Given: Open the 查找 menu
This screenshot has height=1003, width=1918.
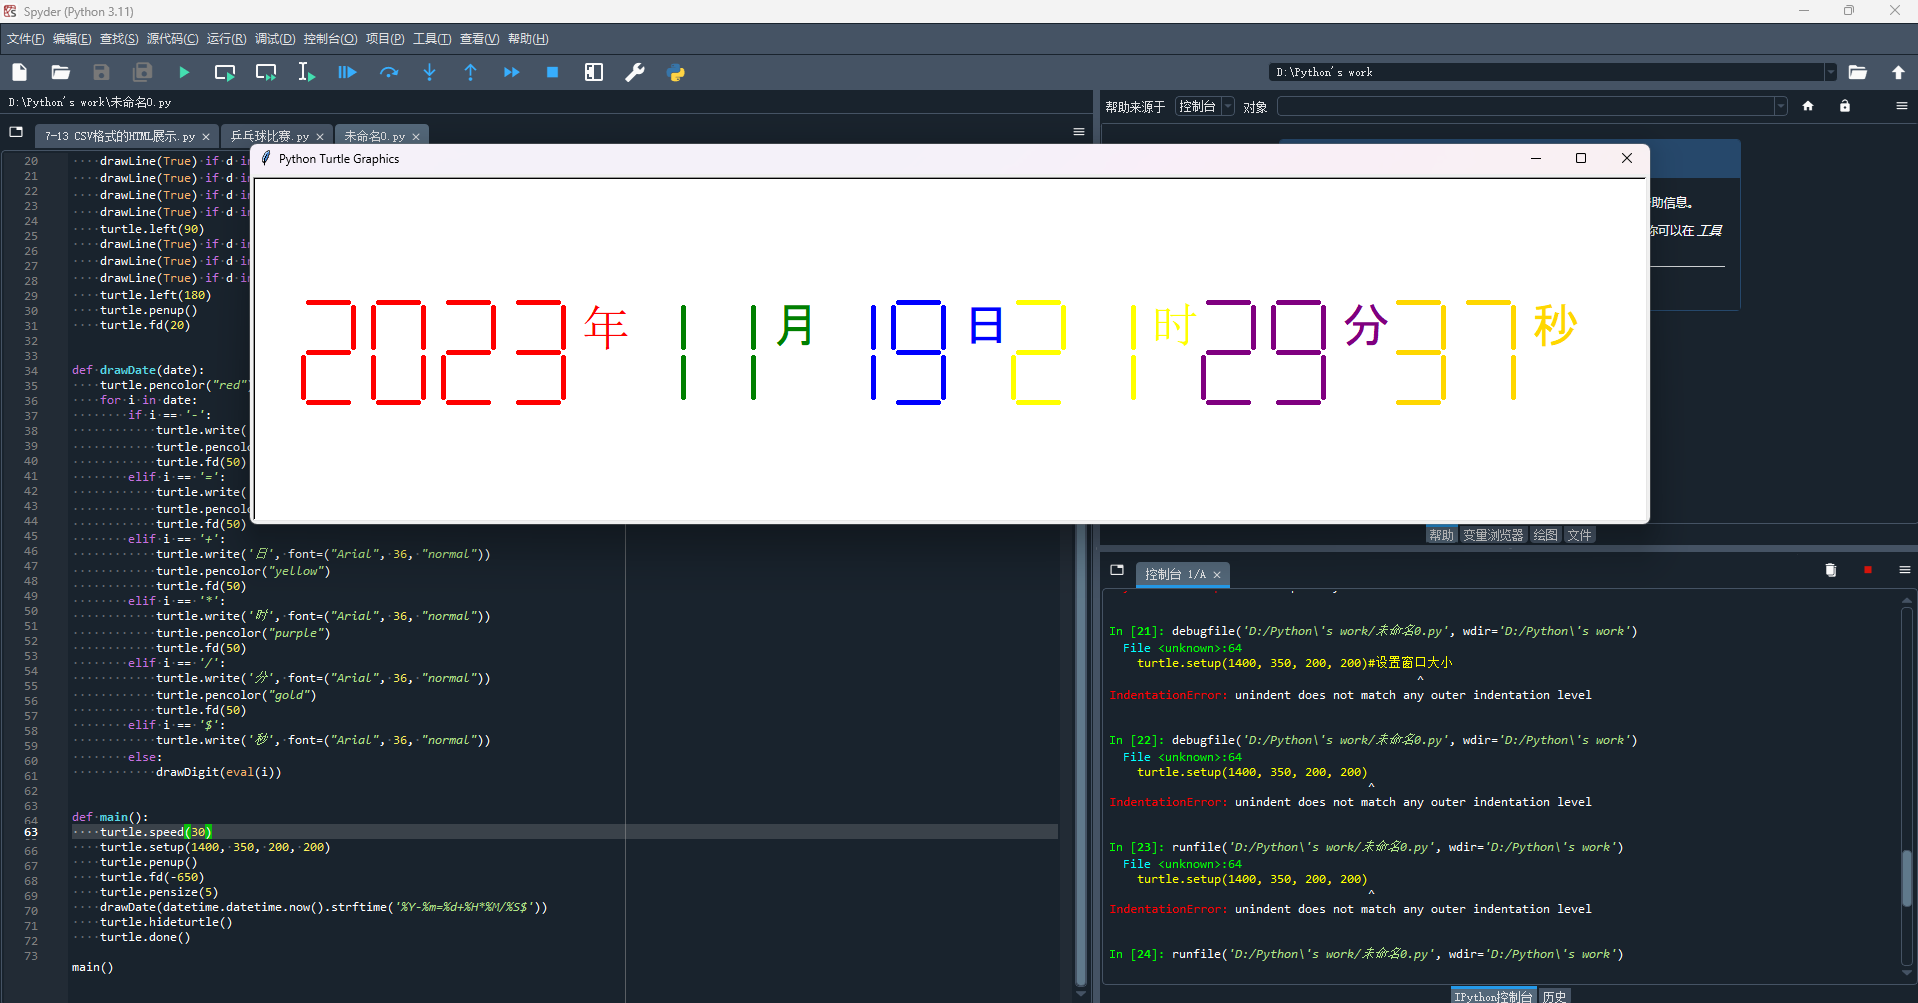Looking at the screenshot, I should pos(119,39).
